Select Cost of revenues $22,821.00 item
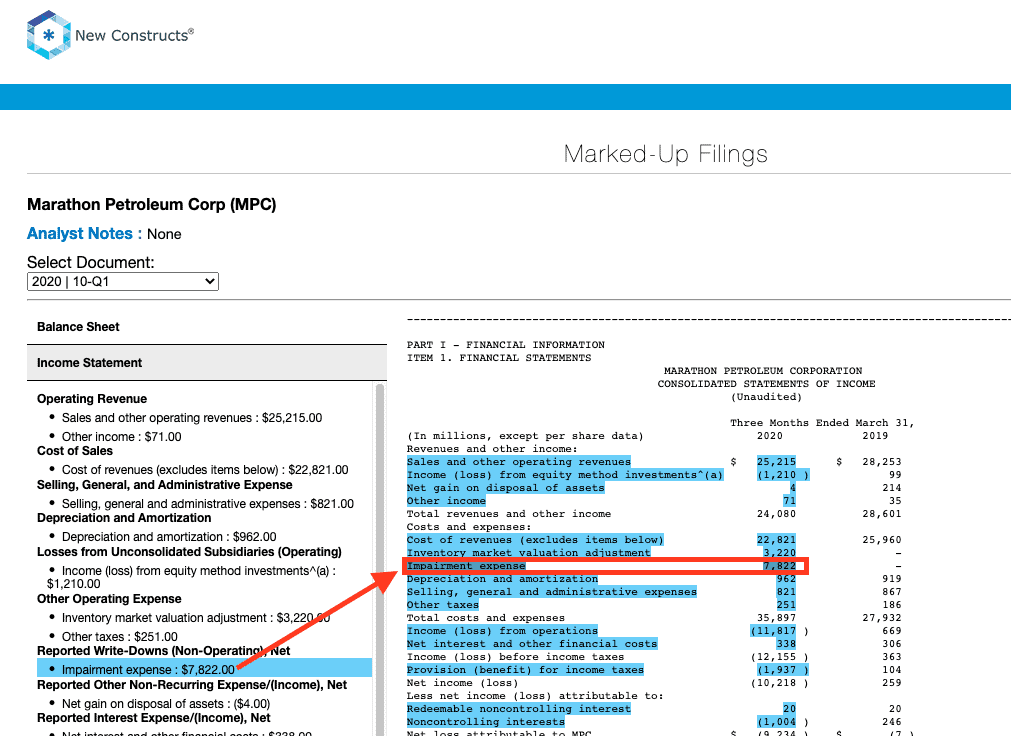1011x736 pixels. pyautogui.click(x=205, y=470)
